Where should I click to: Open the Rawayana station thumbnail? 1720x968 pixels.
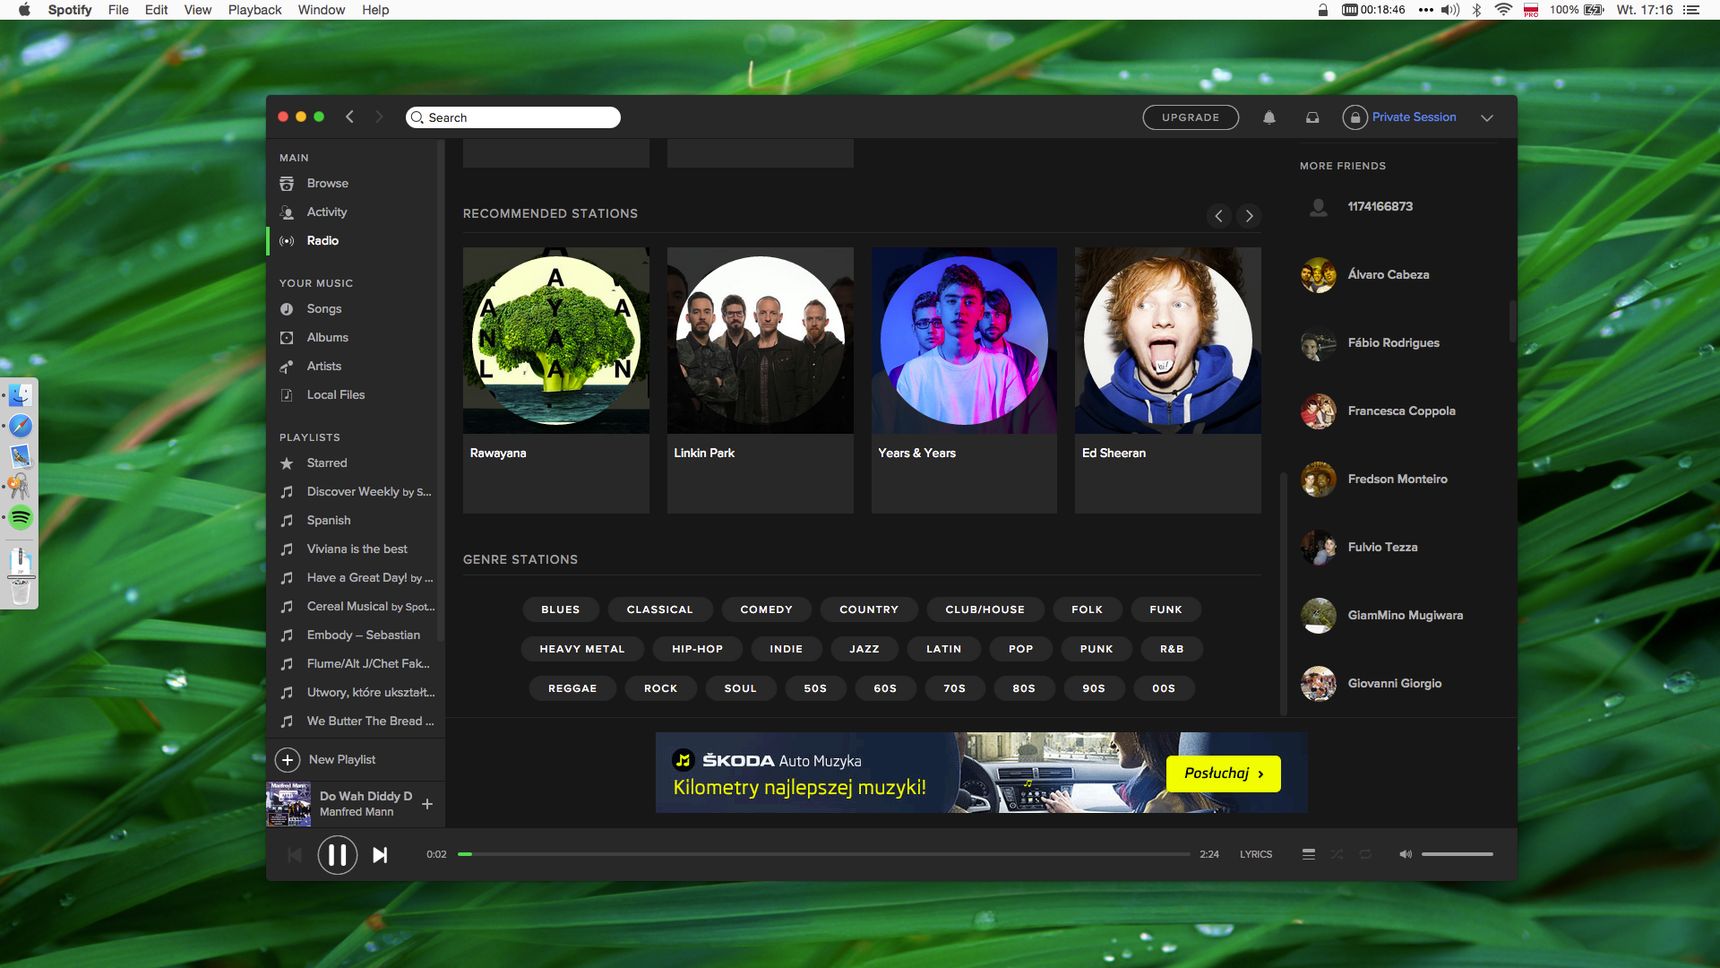556,340
